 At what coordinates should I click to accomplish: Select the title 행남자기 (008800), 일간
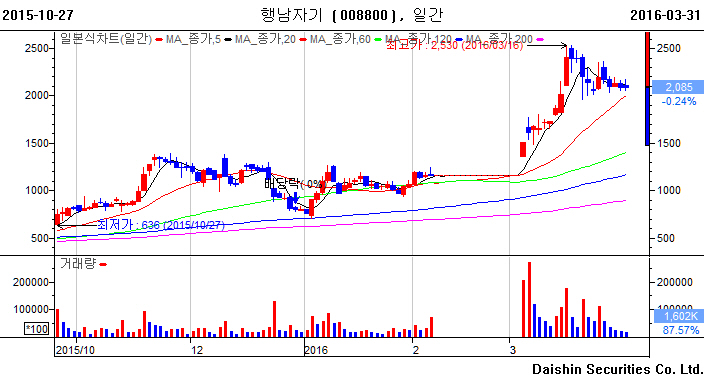pos(352,15)
